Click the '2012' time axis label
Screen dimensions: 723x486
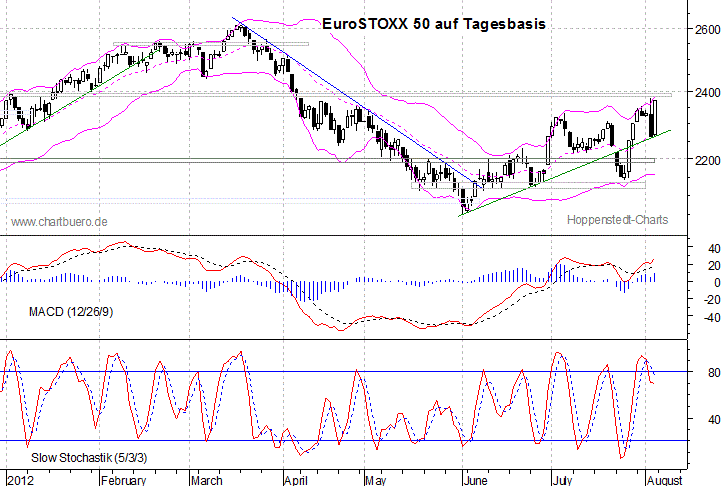pyautogui.click(x=20, y=480)
